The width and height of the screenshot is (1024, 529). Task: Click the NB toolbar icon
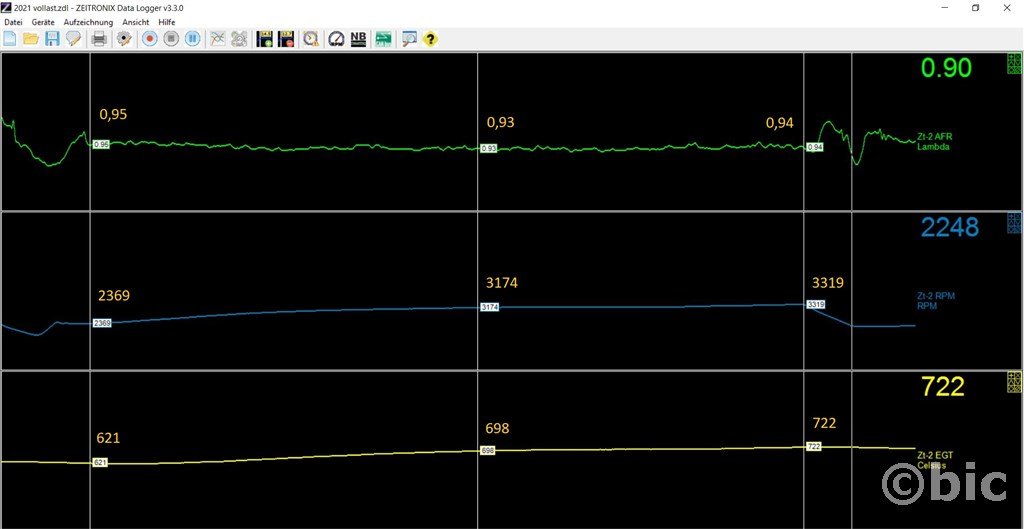[358, 39]
